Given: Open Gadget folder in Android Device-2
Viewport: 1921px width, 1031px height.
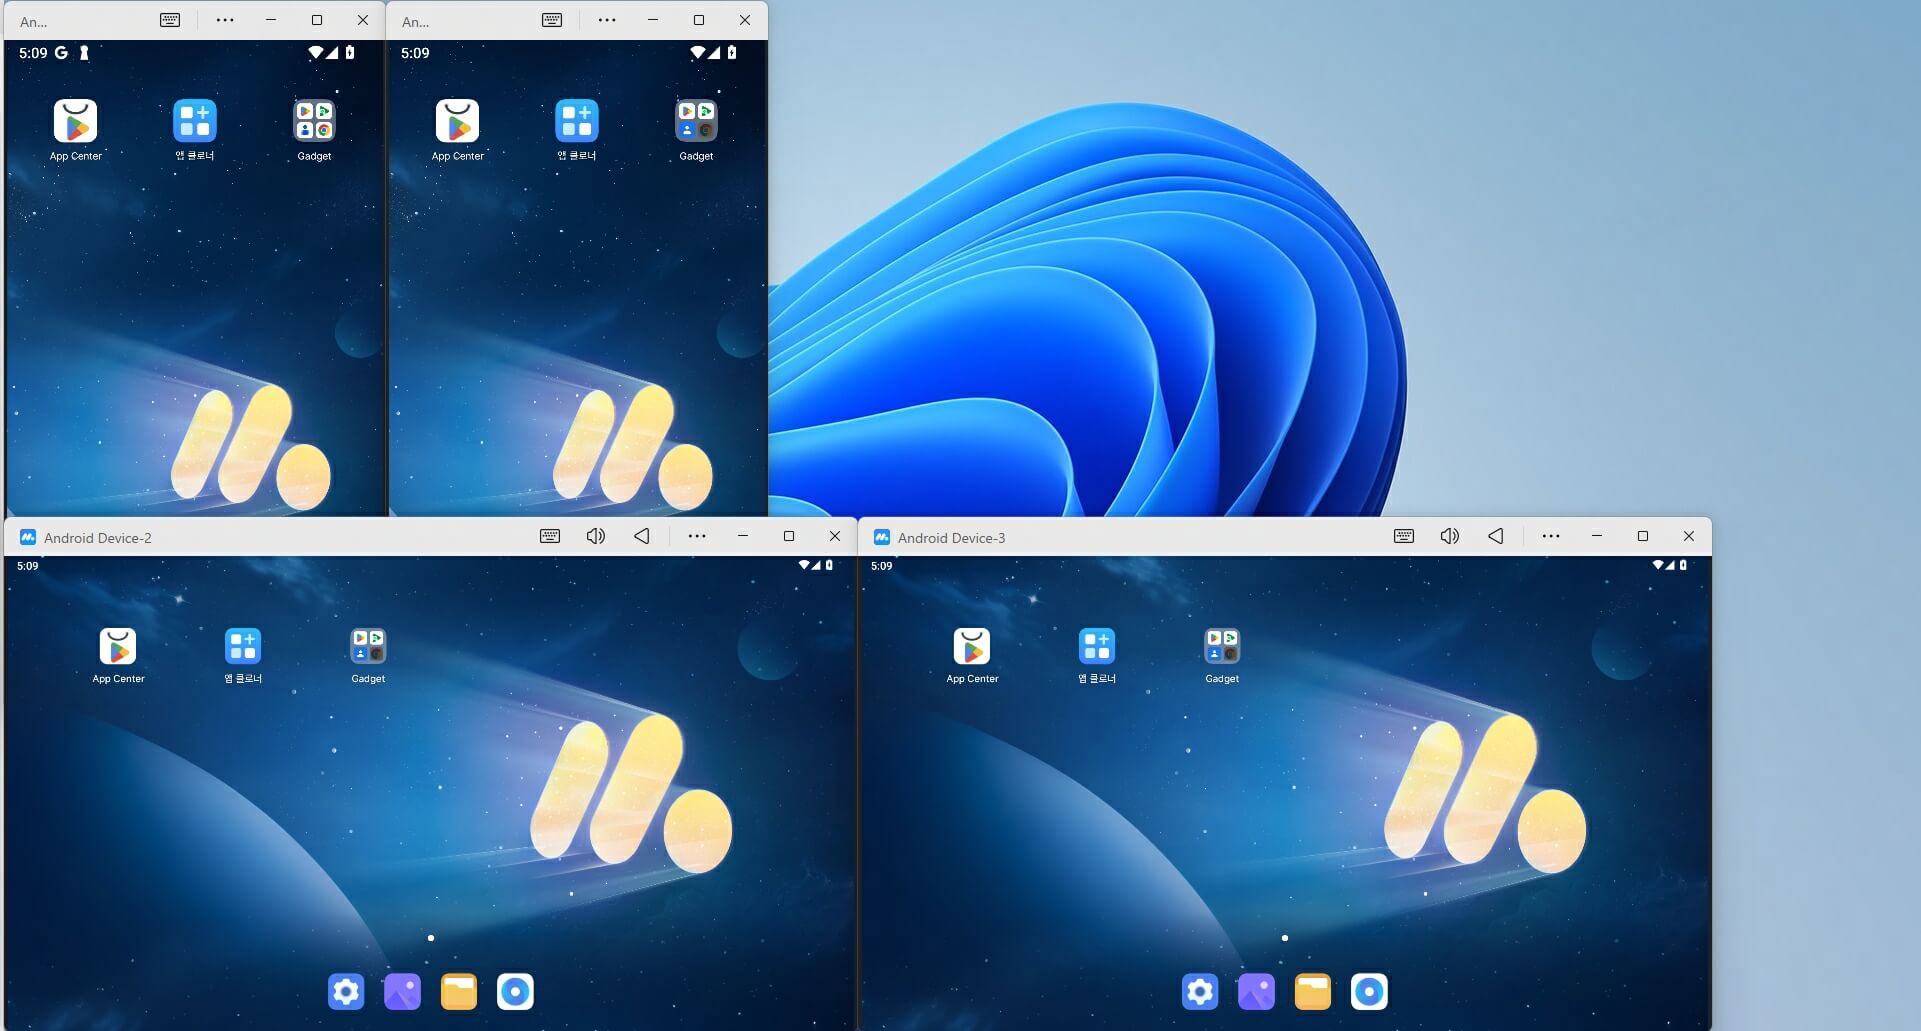Looking at the screenshot, I should coord(368,647).
